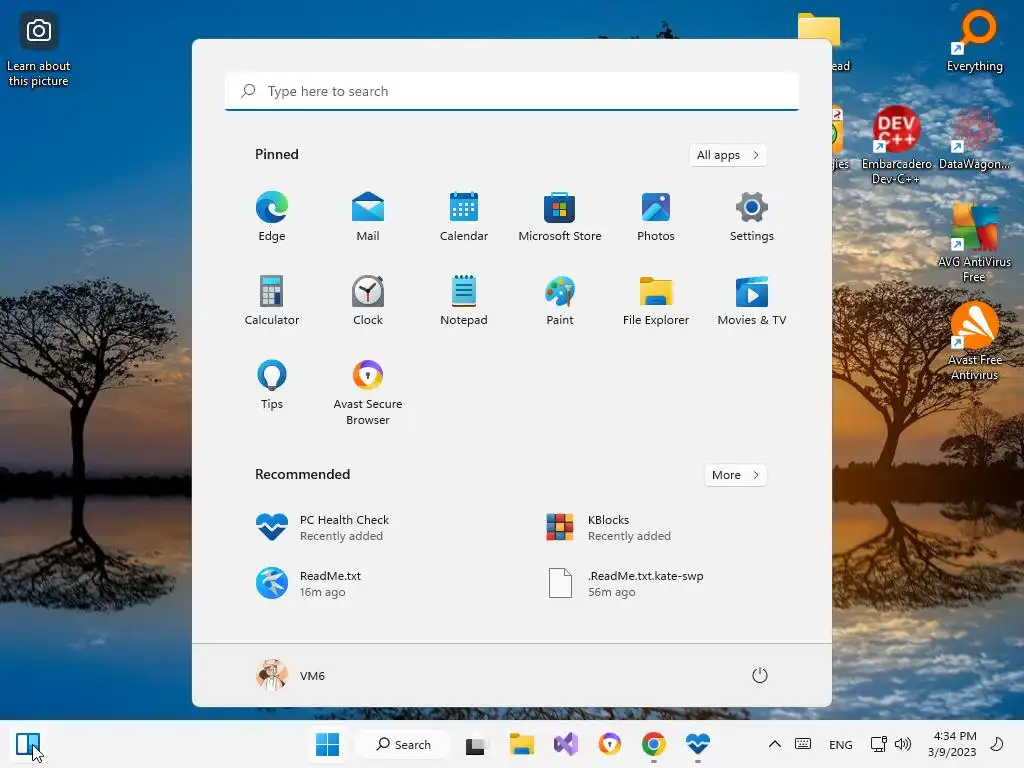Launch Avast Secure Browser from pinned
1024x768 pixels.
coord(368,392)
